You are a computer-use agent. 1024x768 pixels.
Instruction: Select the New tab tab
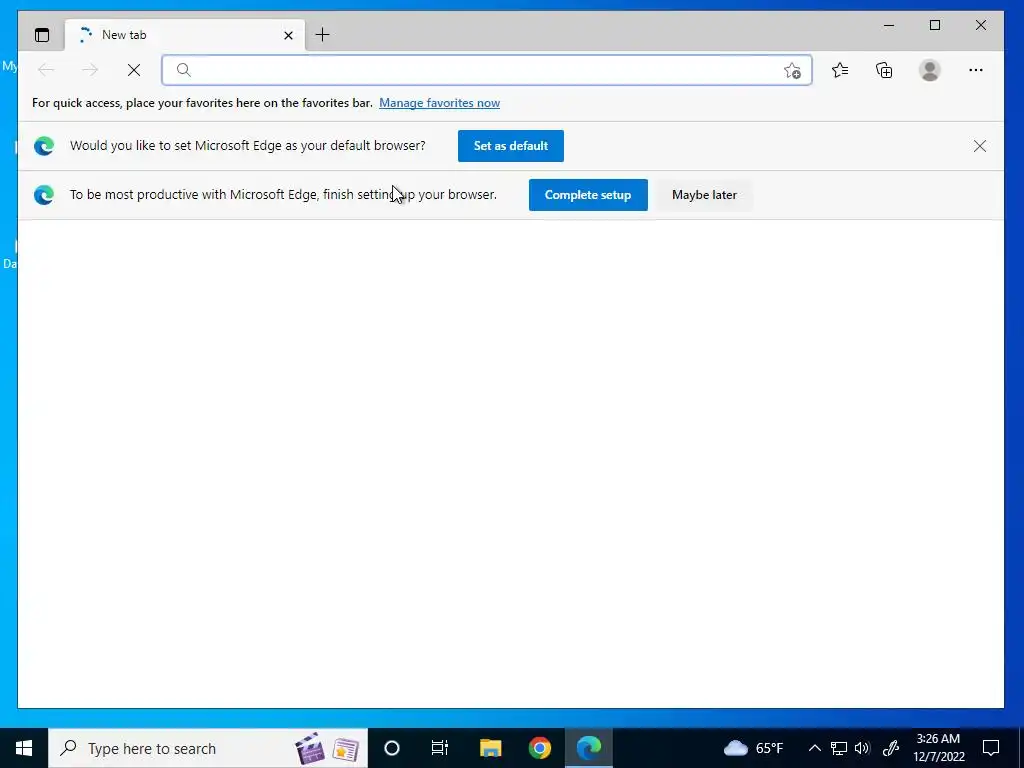tap(184, 35)
